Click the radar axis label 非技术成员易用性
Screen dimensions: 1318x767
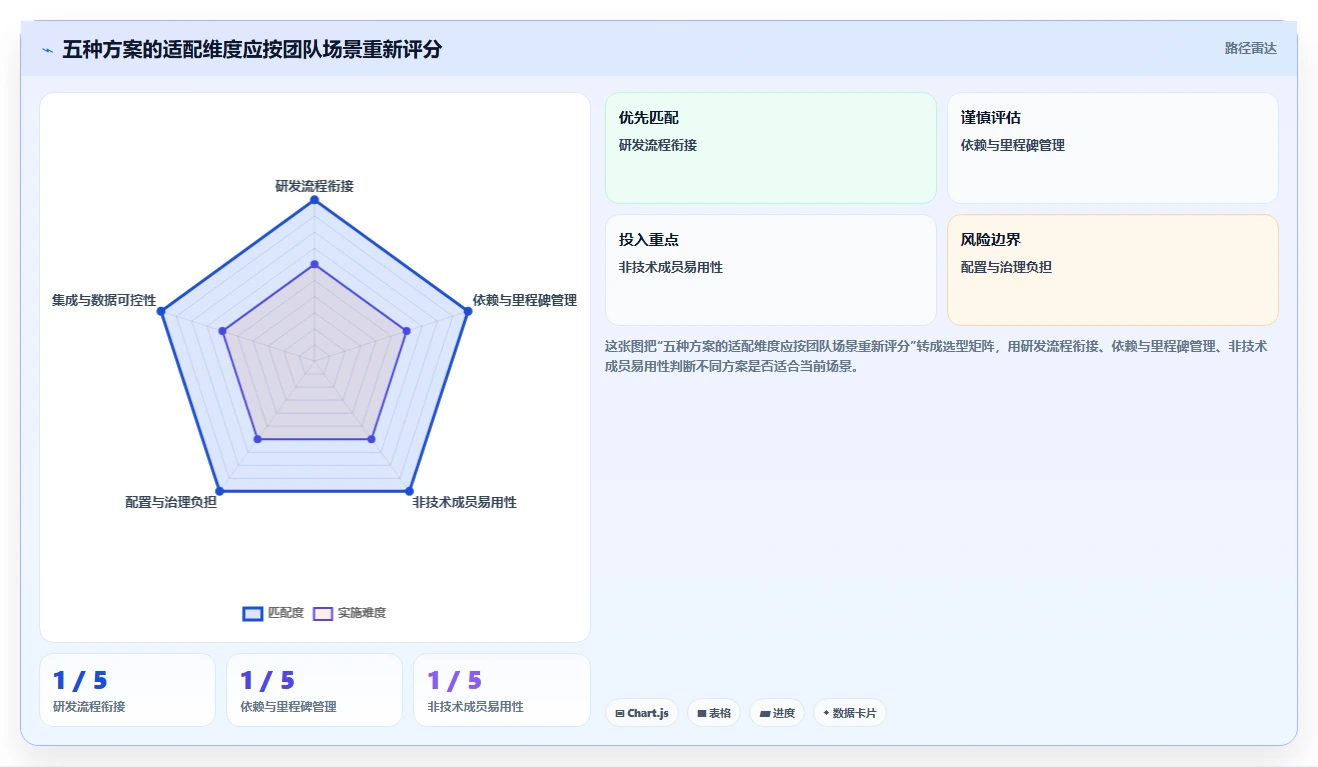pyautogui.click(x=464, y=502)
